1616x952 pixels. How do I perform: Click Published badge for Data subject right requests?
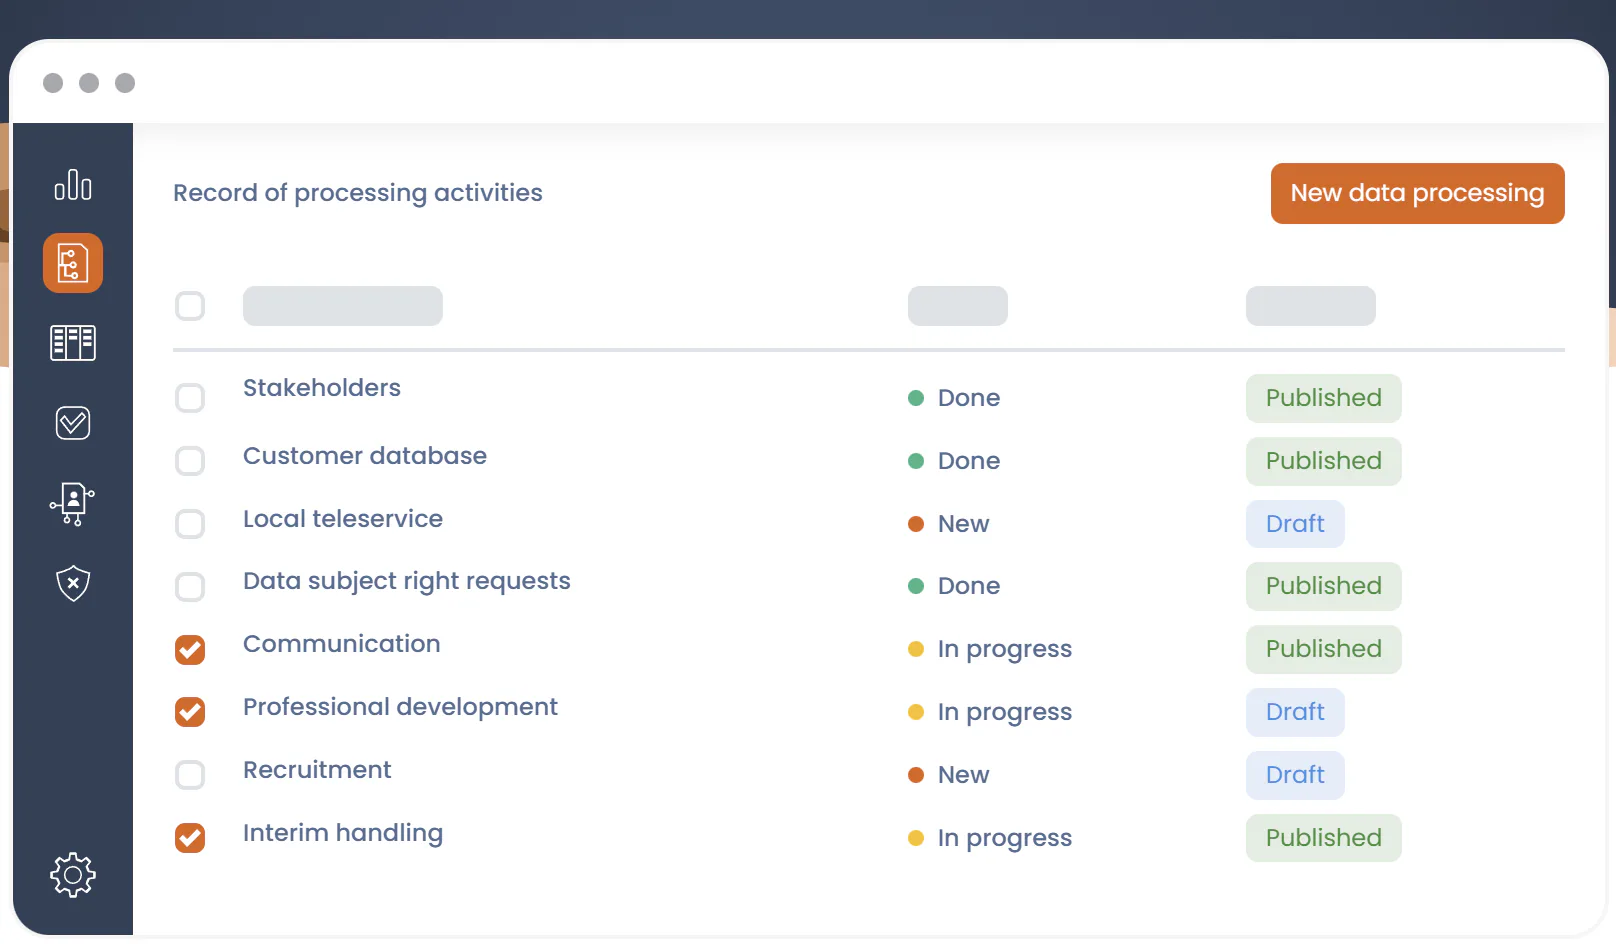coord(1323,586)
